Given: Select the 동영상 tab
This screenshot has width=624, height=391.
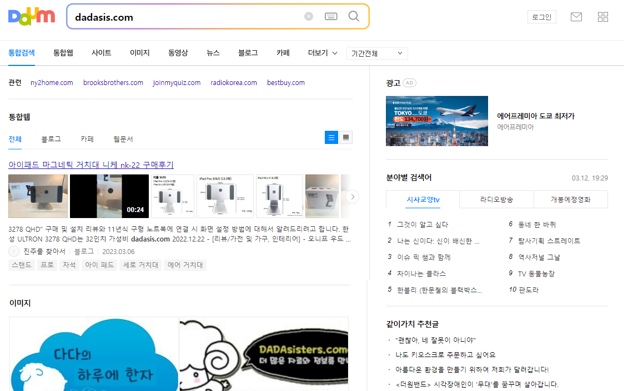Looking at the screenshot, I should pyautogui.click(x=178, y=53).
